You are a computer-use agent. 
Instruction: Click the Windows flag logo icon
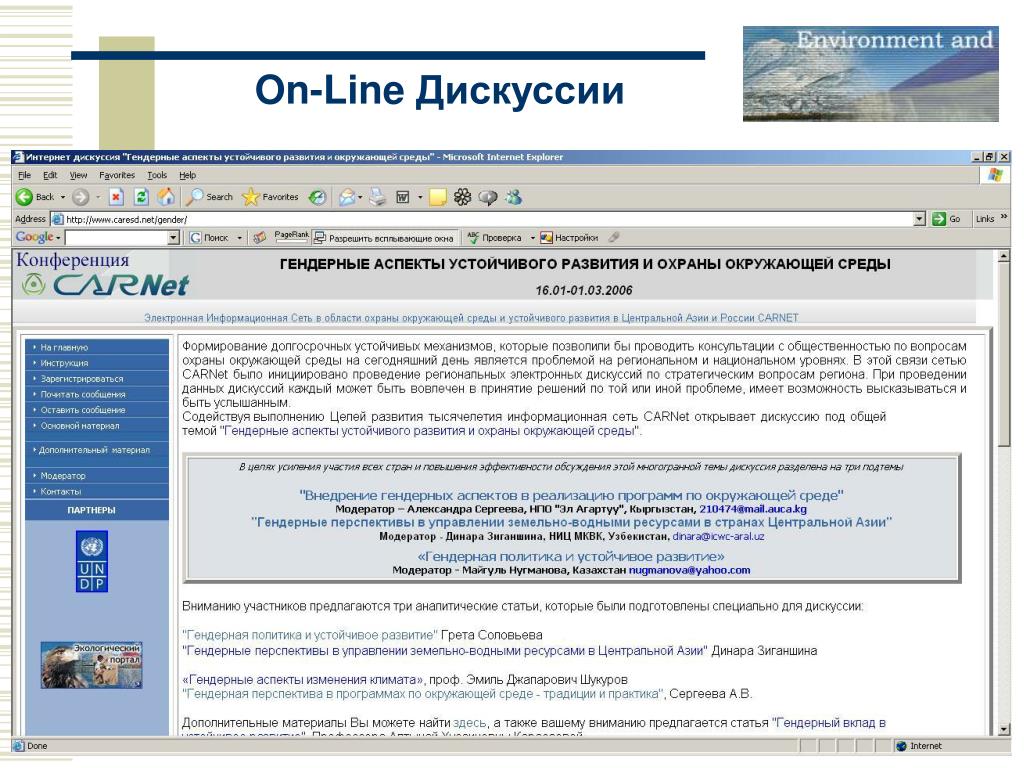pyautogui.click(x=995, y=175)
